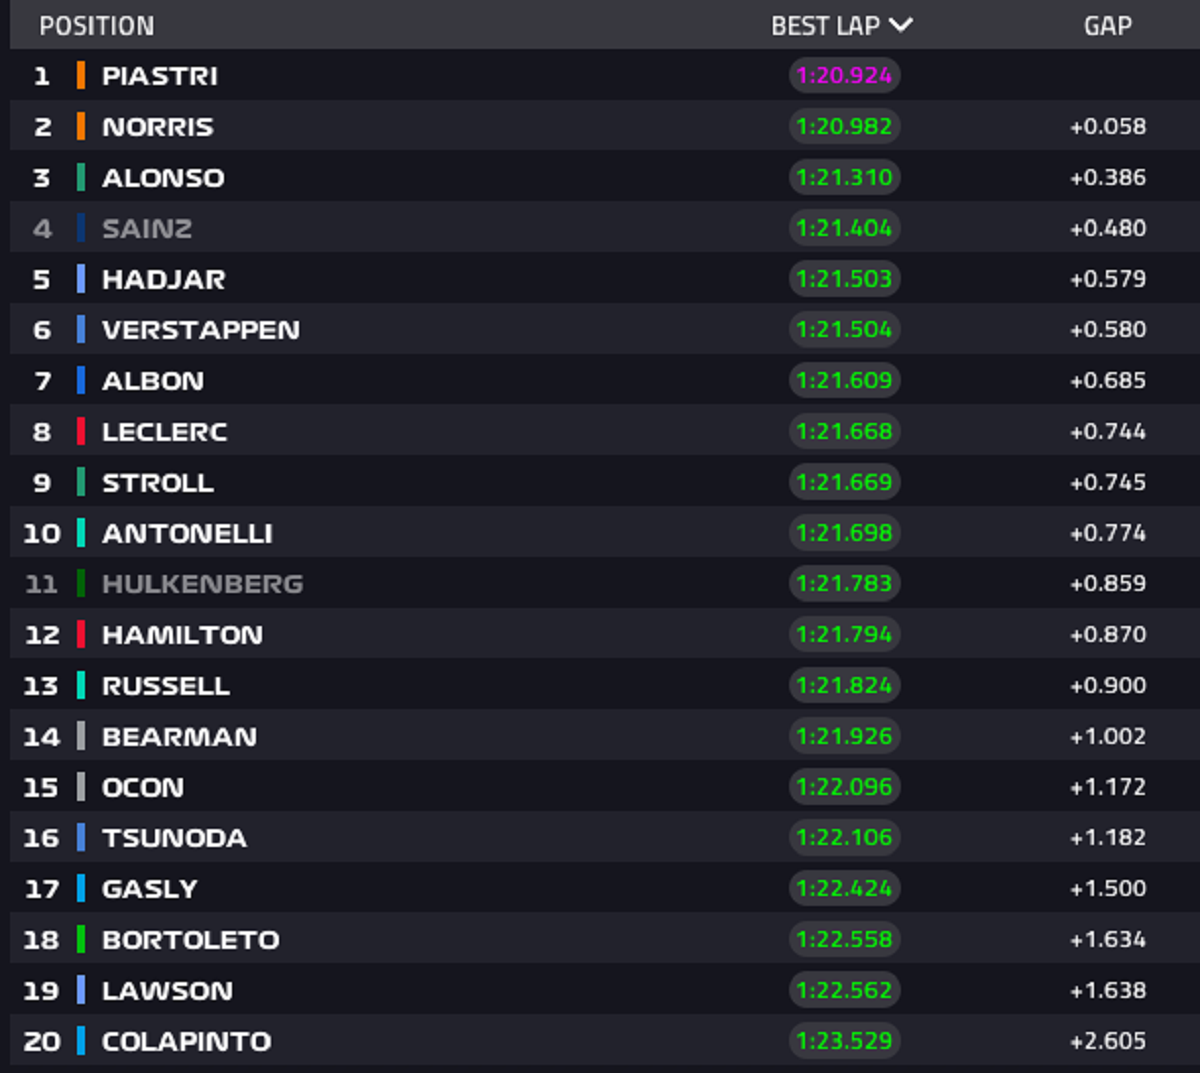
Task: Click Norris's orange team color bar
Action: pos(81,127)
